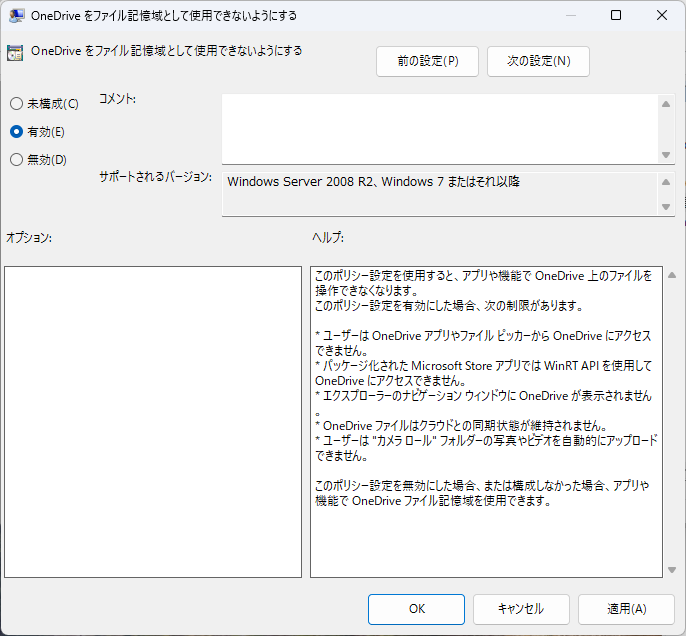Click help line beginning このポリシー設定を無効にした場合
Viewport: 686px width, 636px height.
tap(482, 486)
